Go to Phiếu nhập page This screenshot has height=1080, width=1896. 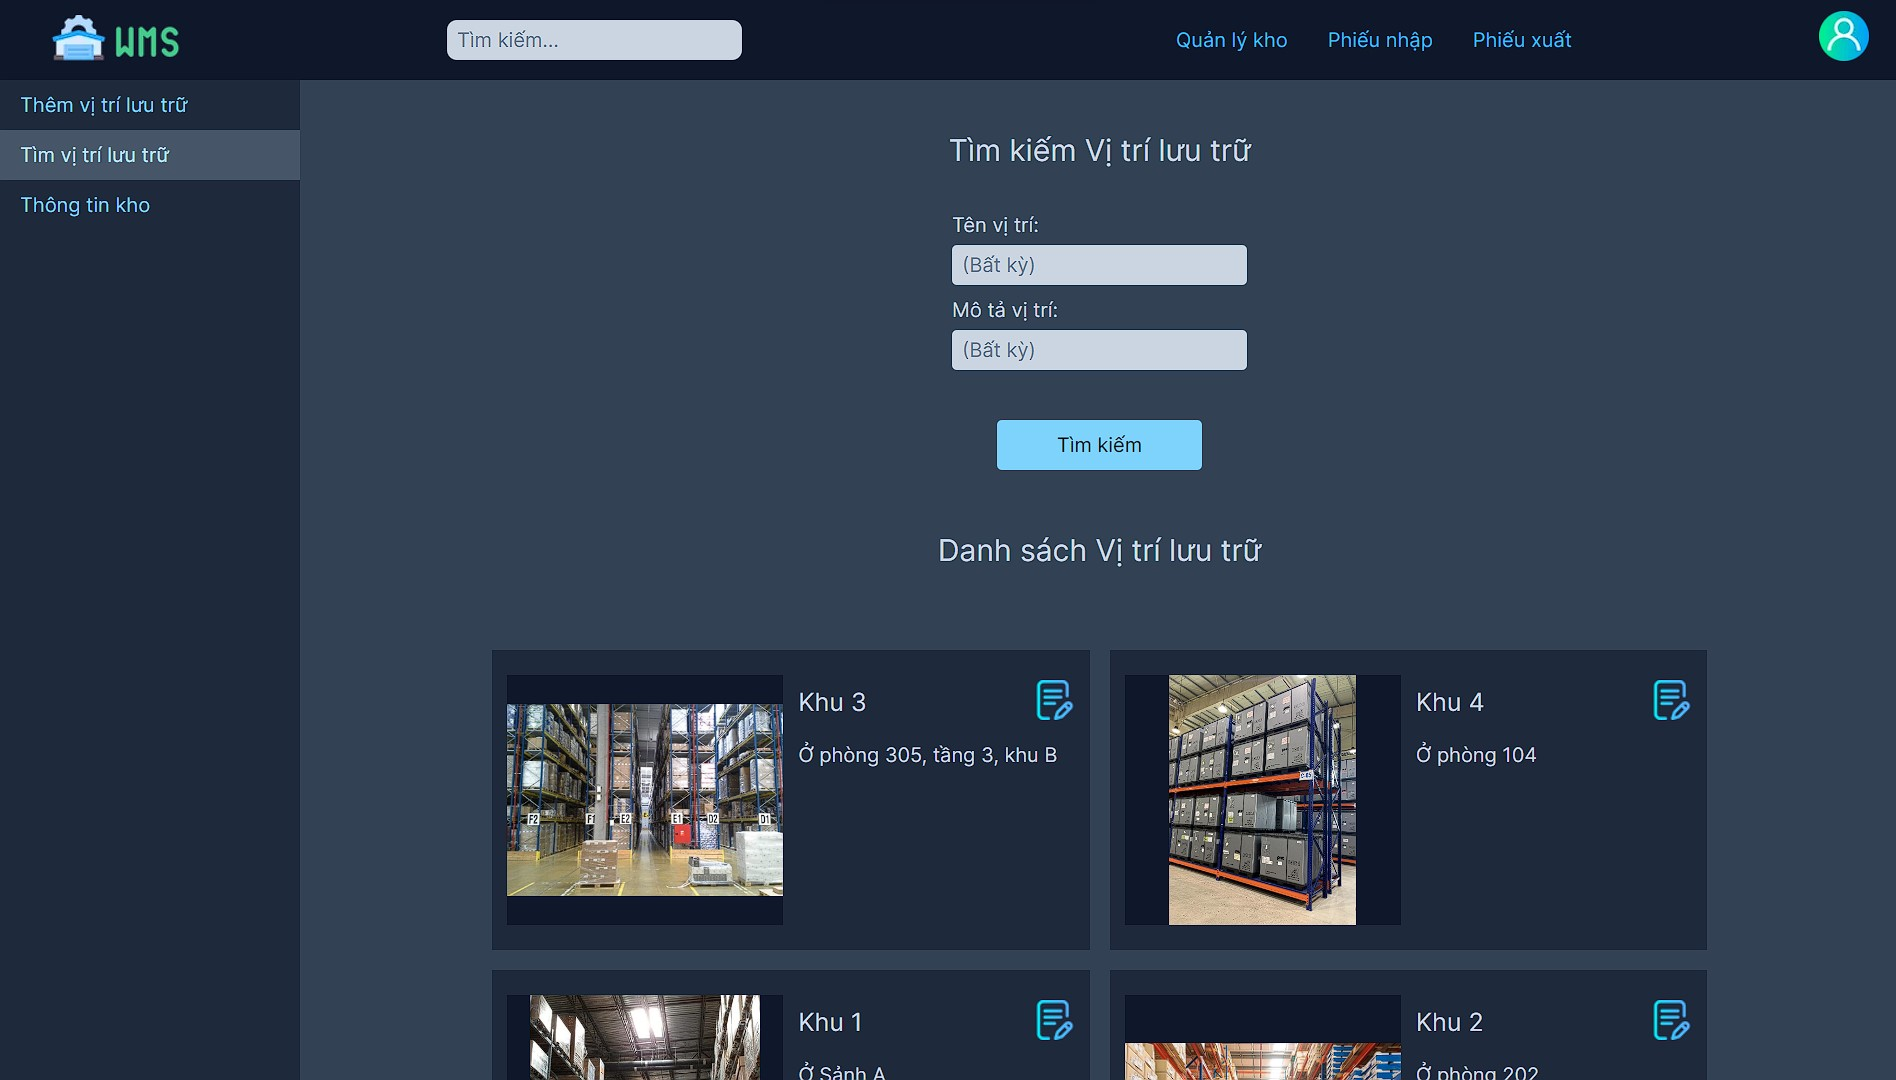click(x=1380, y=40)
